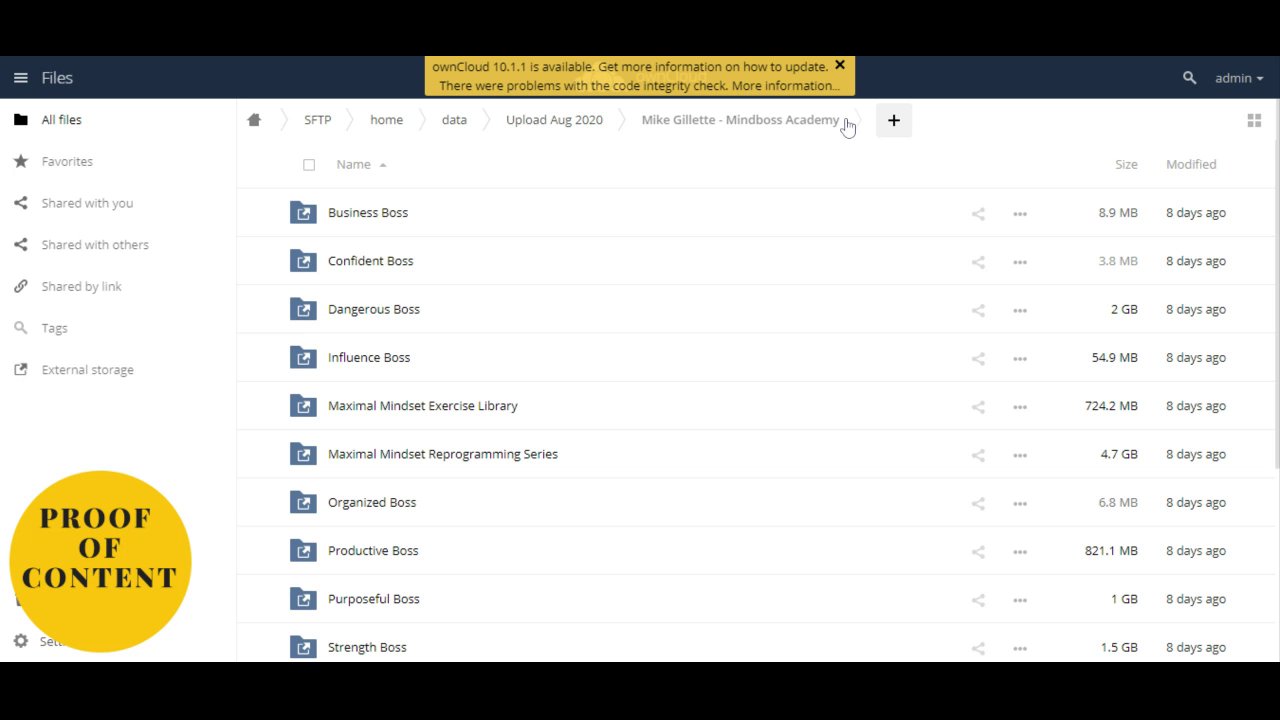The height and width of the screenshot is (720, 1280).
Task: Share the Productive Boss folder
Action: (x=978, y=551)
